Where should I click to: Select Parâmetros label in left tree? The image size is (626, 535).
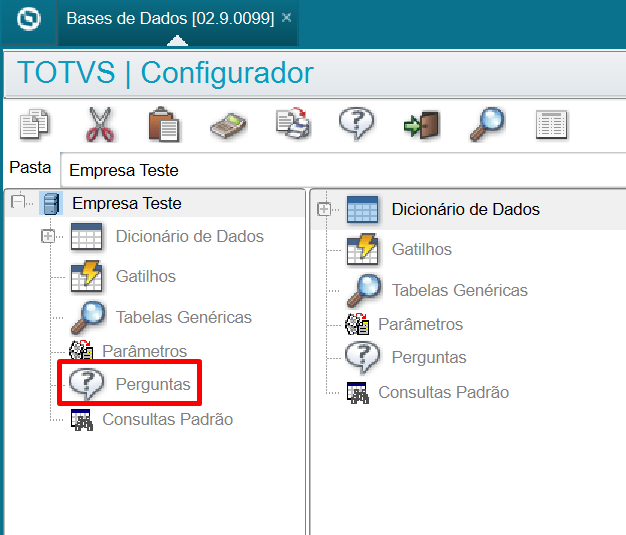(x=145, y=351)
